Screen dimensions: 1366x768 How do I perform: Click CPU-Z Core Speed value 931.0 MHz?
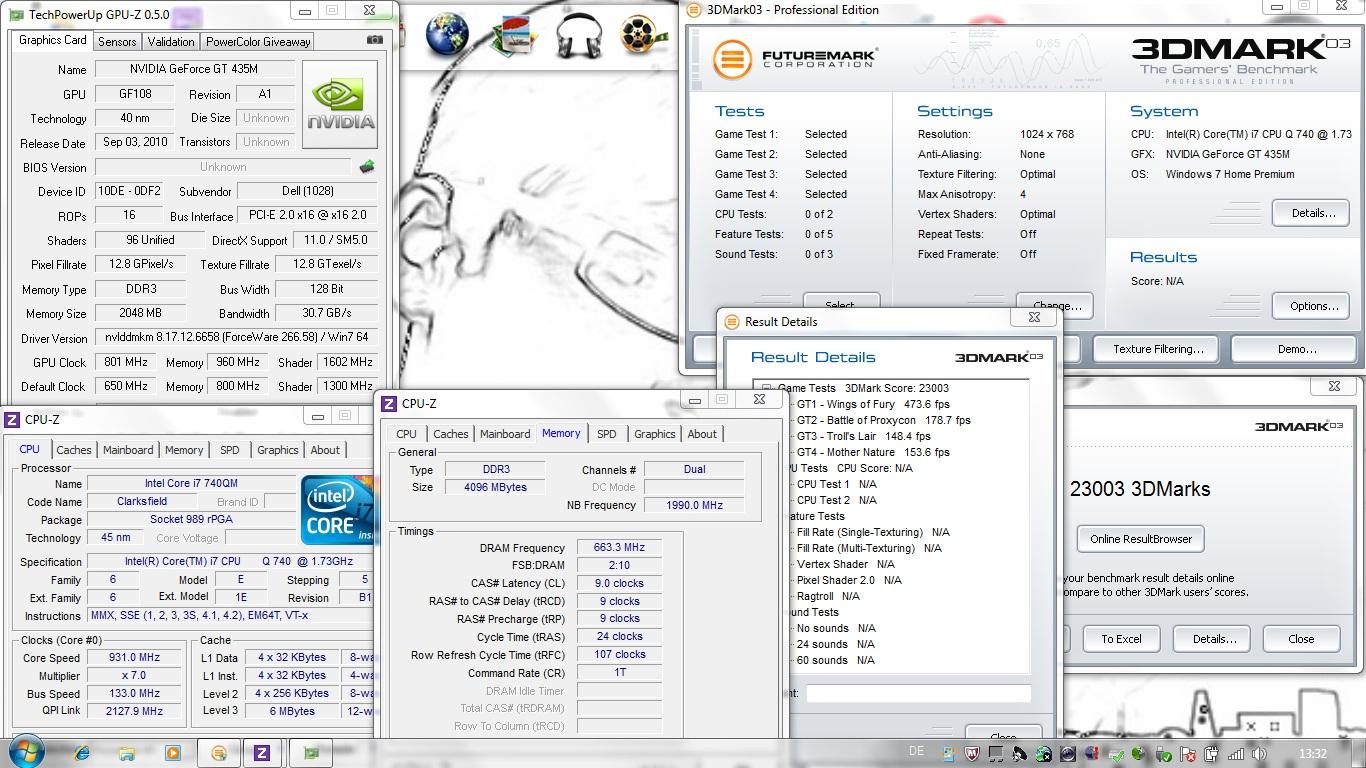pyautogui.click(x=136, y=658)
